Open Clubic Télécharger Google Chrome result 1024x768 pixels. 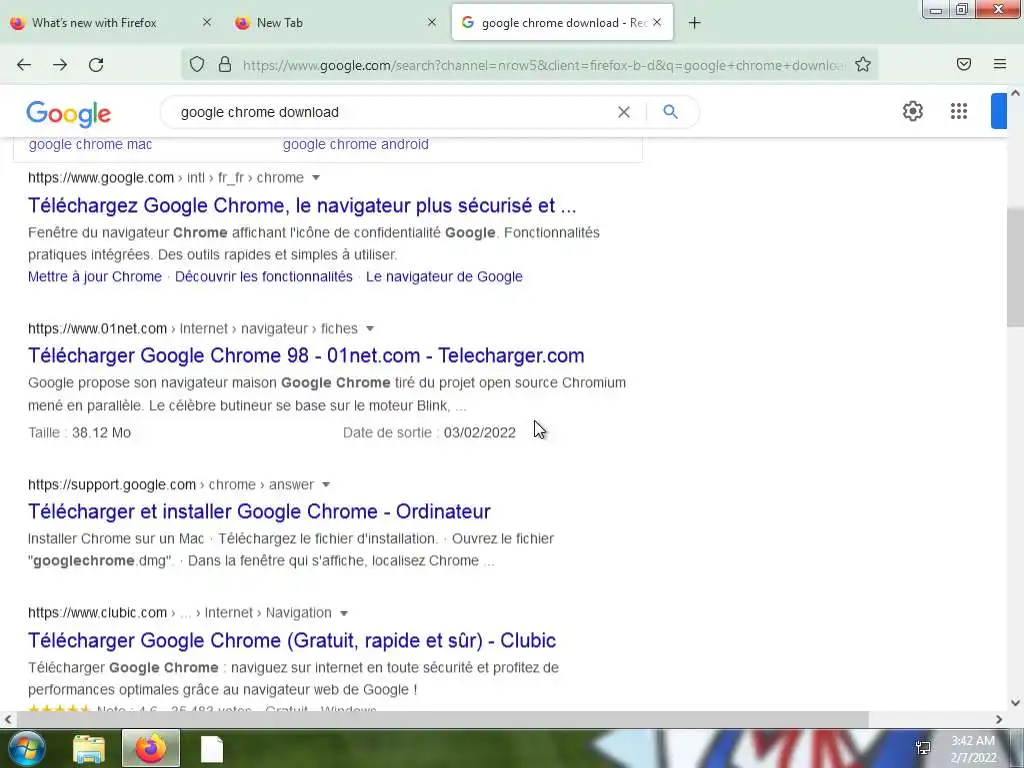pyautogui.click(x=291, y=641)
